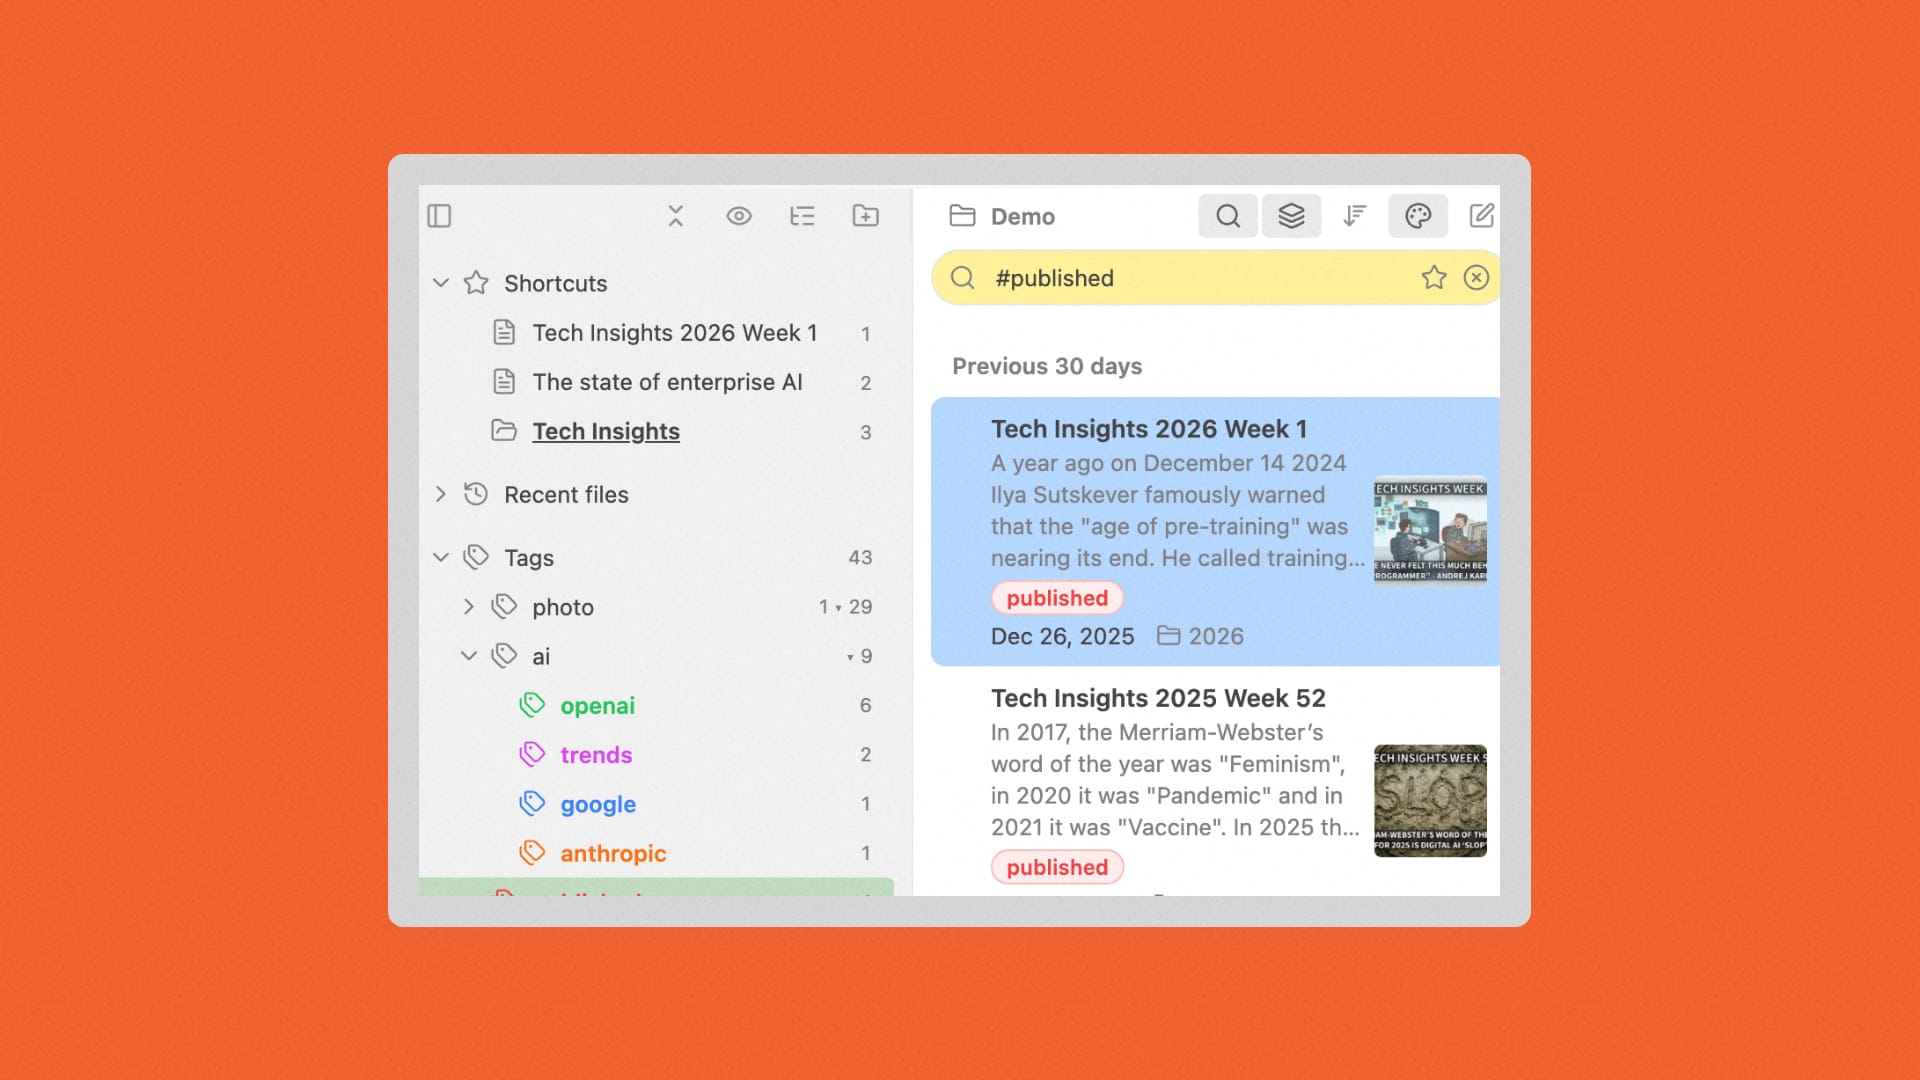Screen dimensions: 1920x1080
Task: Select the color palette icon
Action: click(x=1418, y=215)
